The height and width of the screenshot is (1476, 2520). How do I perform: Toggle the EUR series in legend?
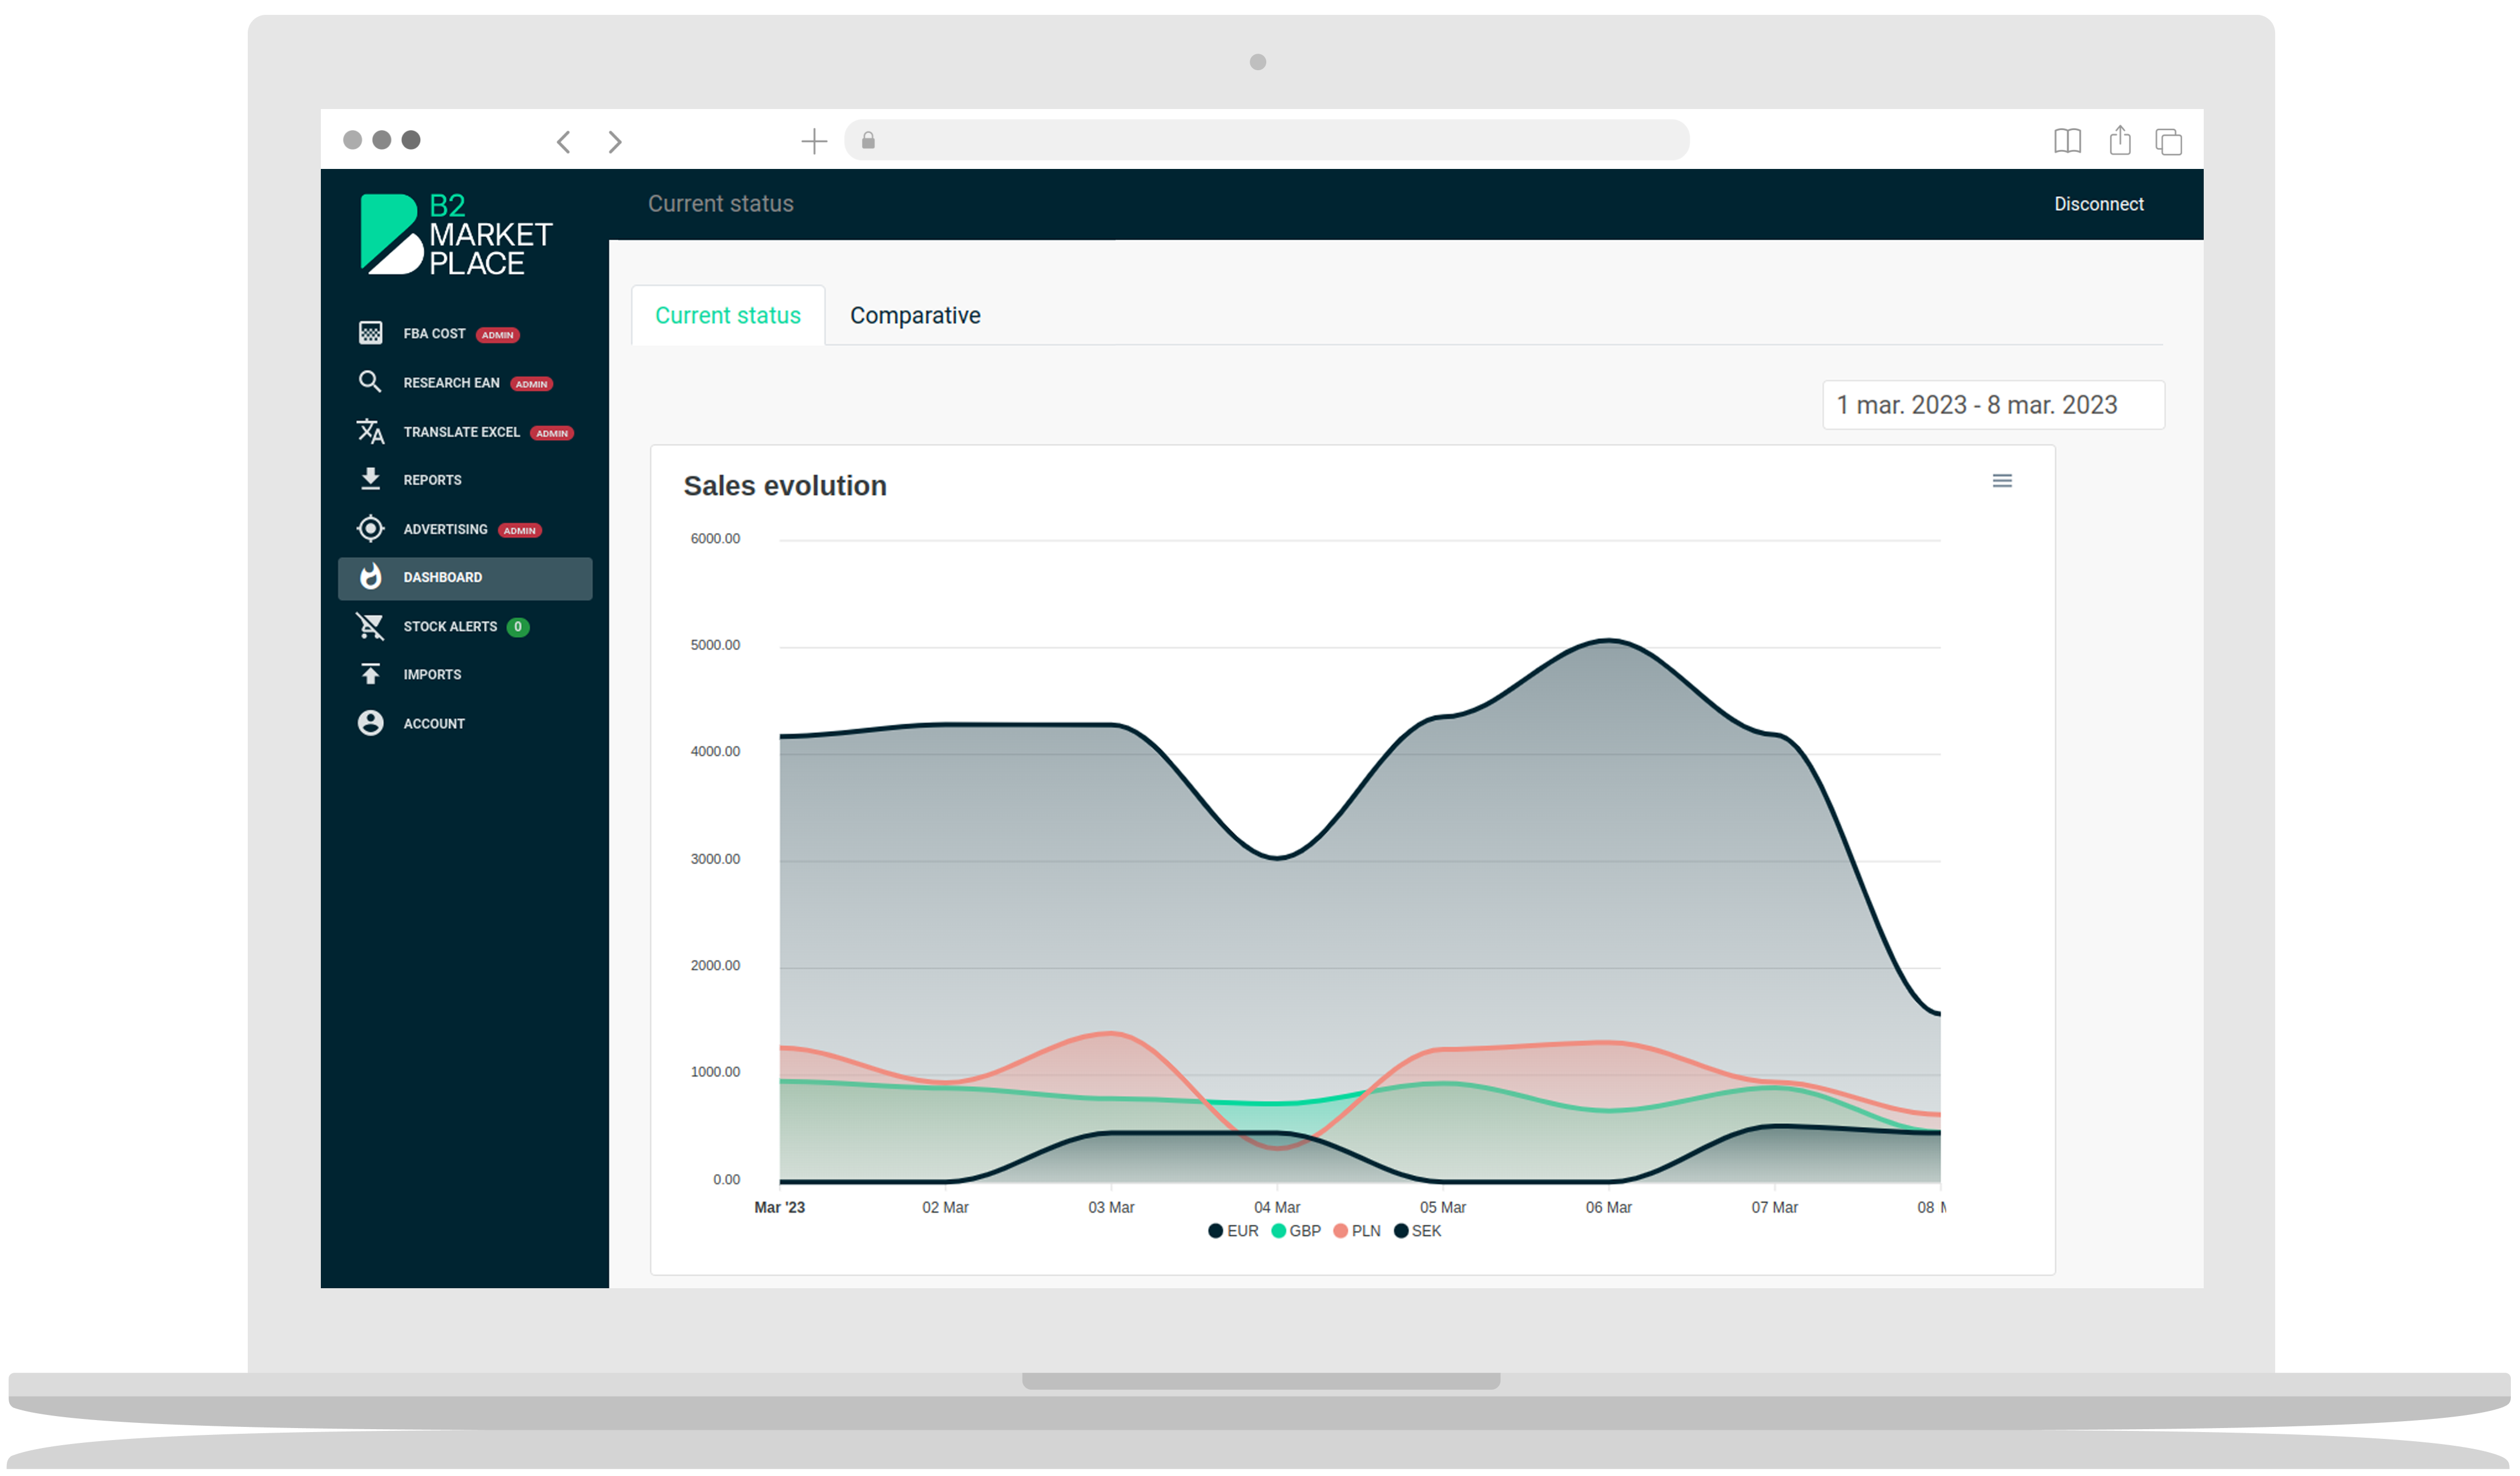(1234, 1231)
